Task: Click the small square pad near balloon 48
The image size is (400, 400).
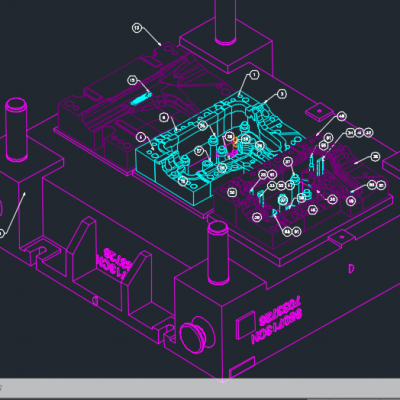Action: (319, 111)
